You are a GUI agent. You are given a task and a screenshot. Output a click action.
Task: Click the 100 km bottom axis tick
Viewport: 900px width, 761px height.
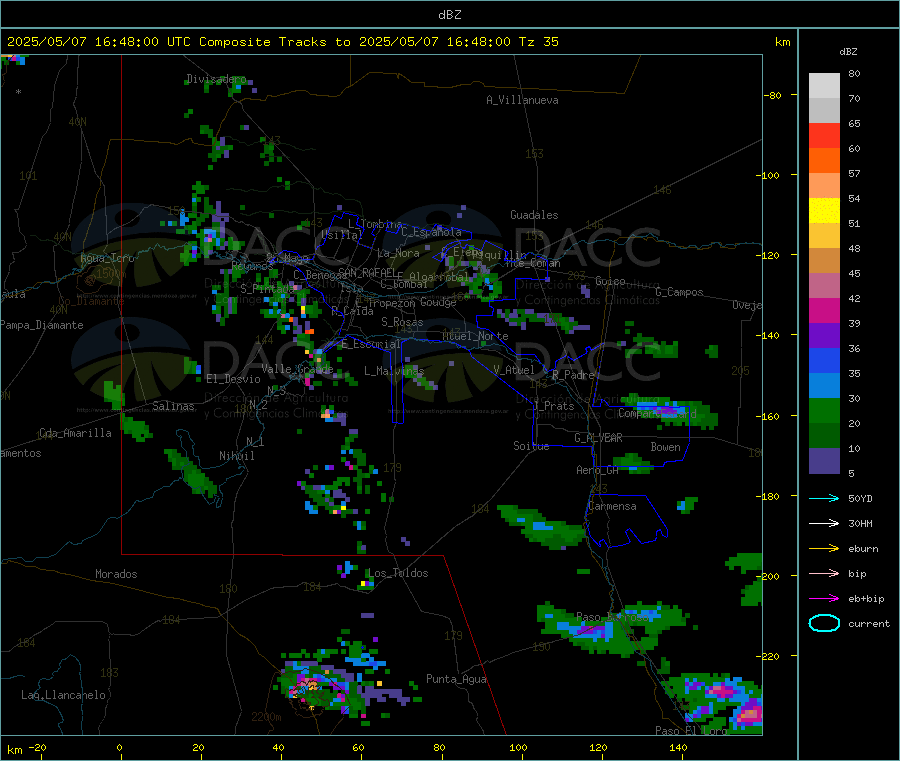click(518, 748)
